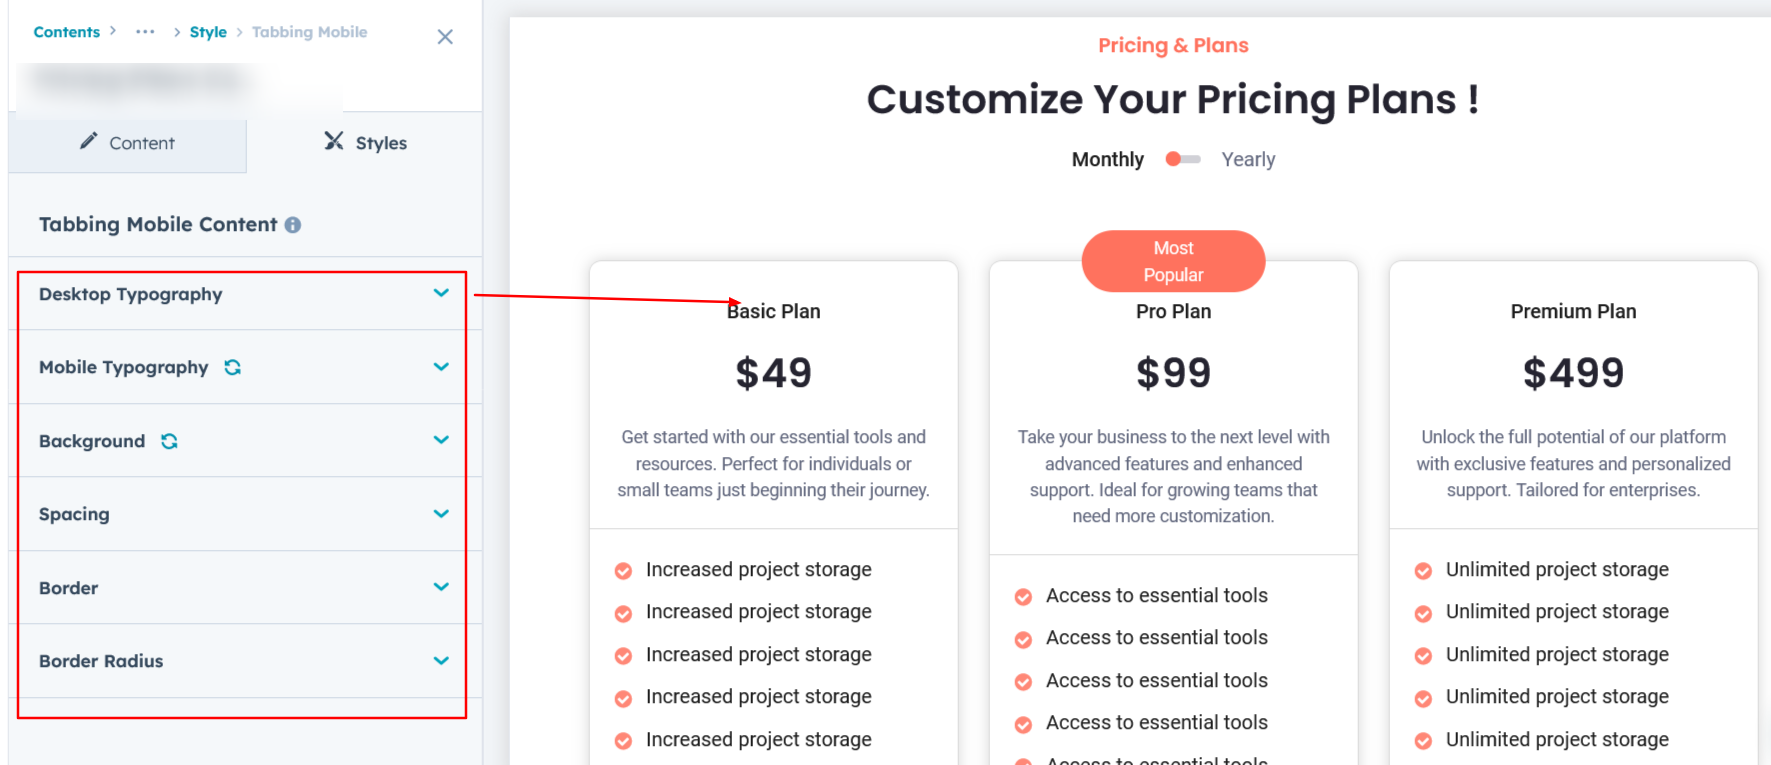Viewport: 1771px width, 765px height.
Task: Expand the Desktop Typography section
Action: [441, 293]
